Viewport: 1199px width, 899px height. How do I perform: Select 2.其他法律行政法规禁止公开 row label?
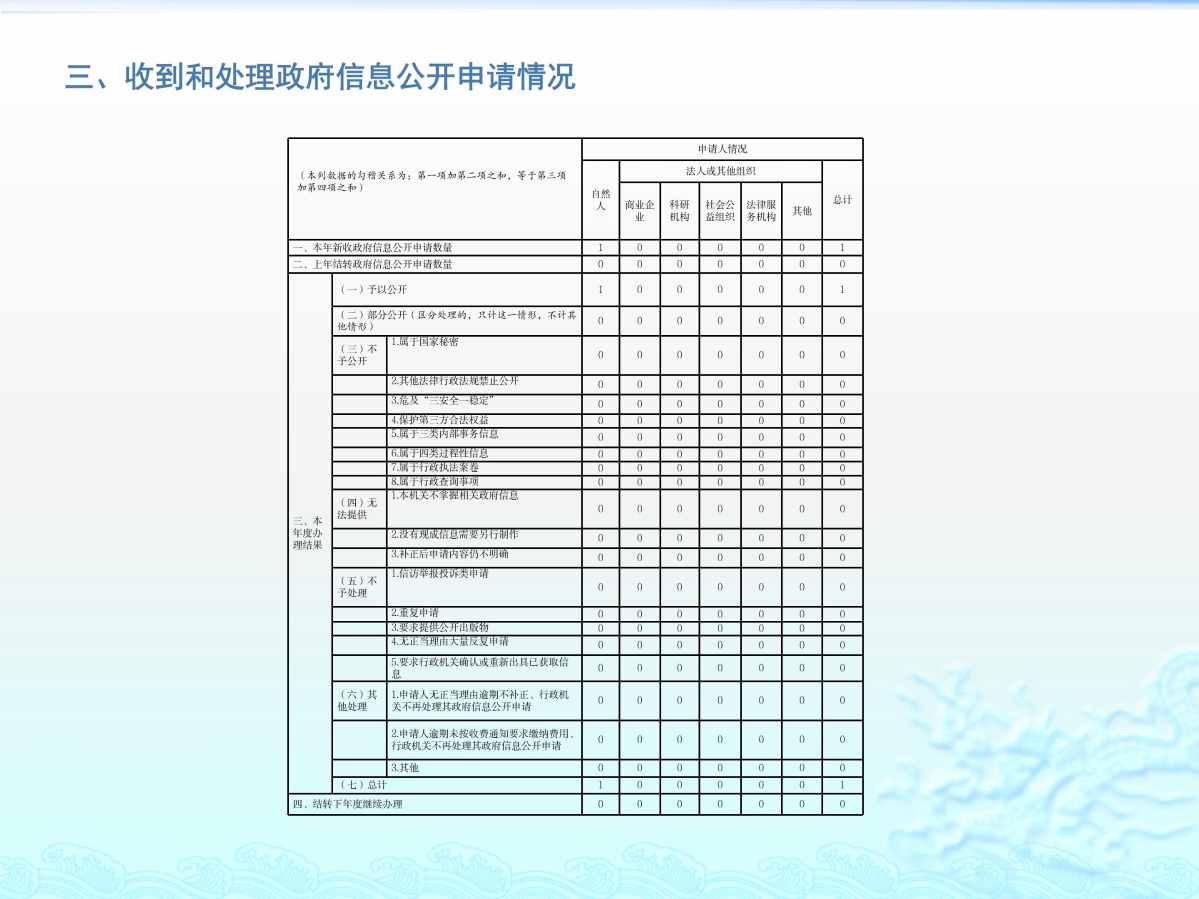click(x=484, y=384)
